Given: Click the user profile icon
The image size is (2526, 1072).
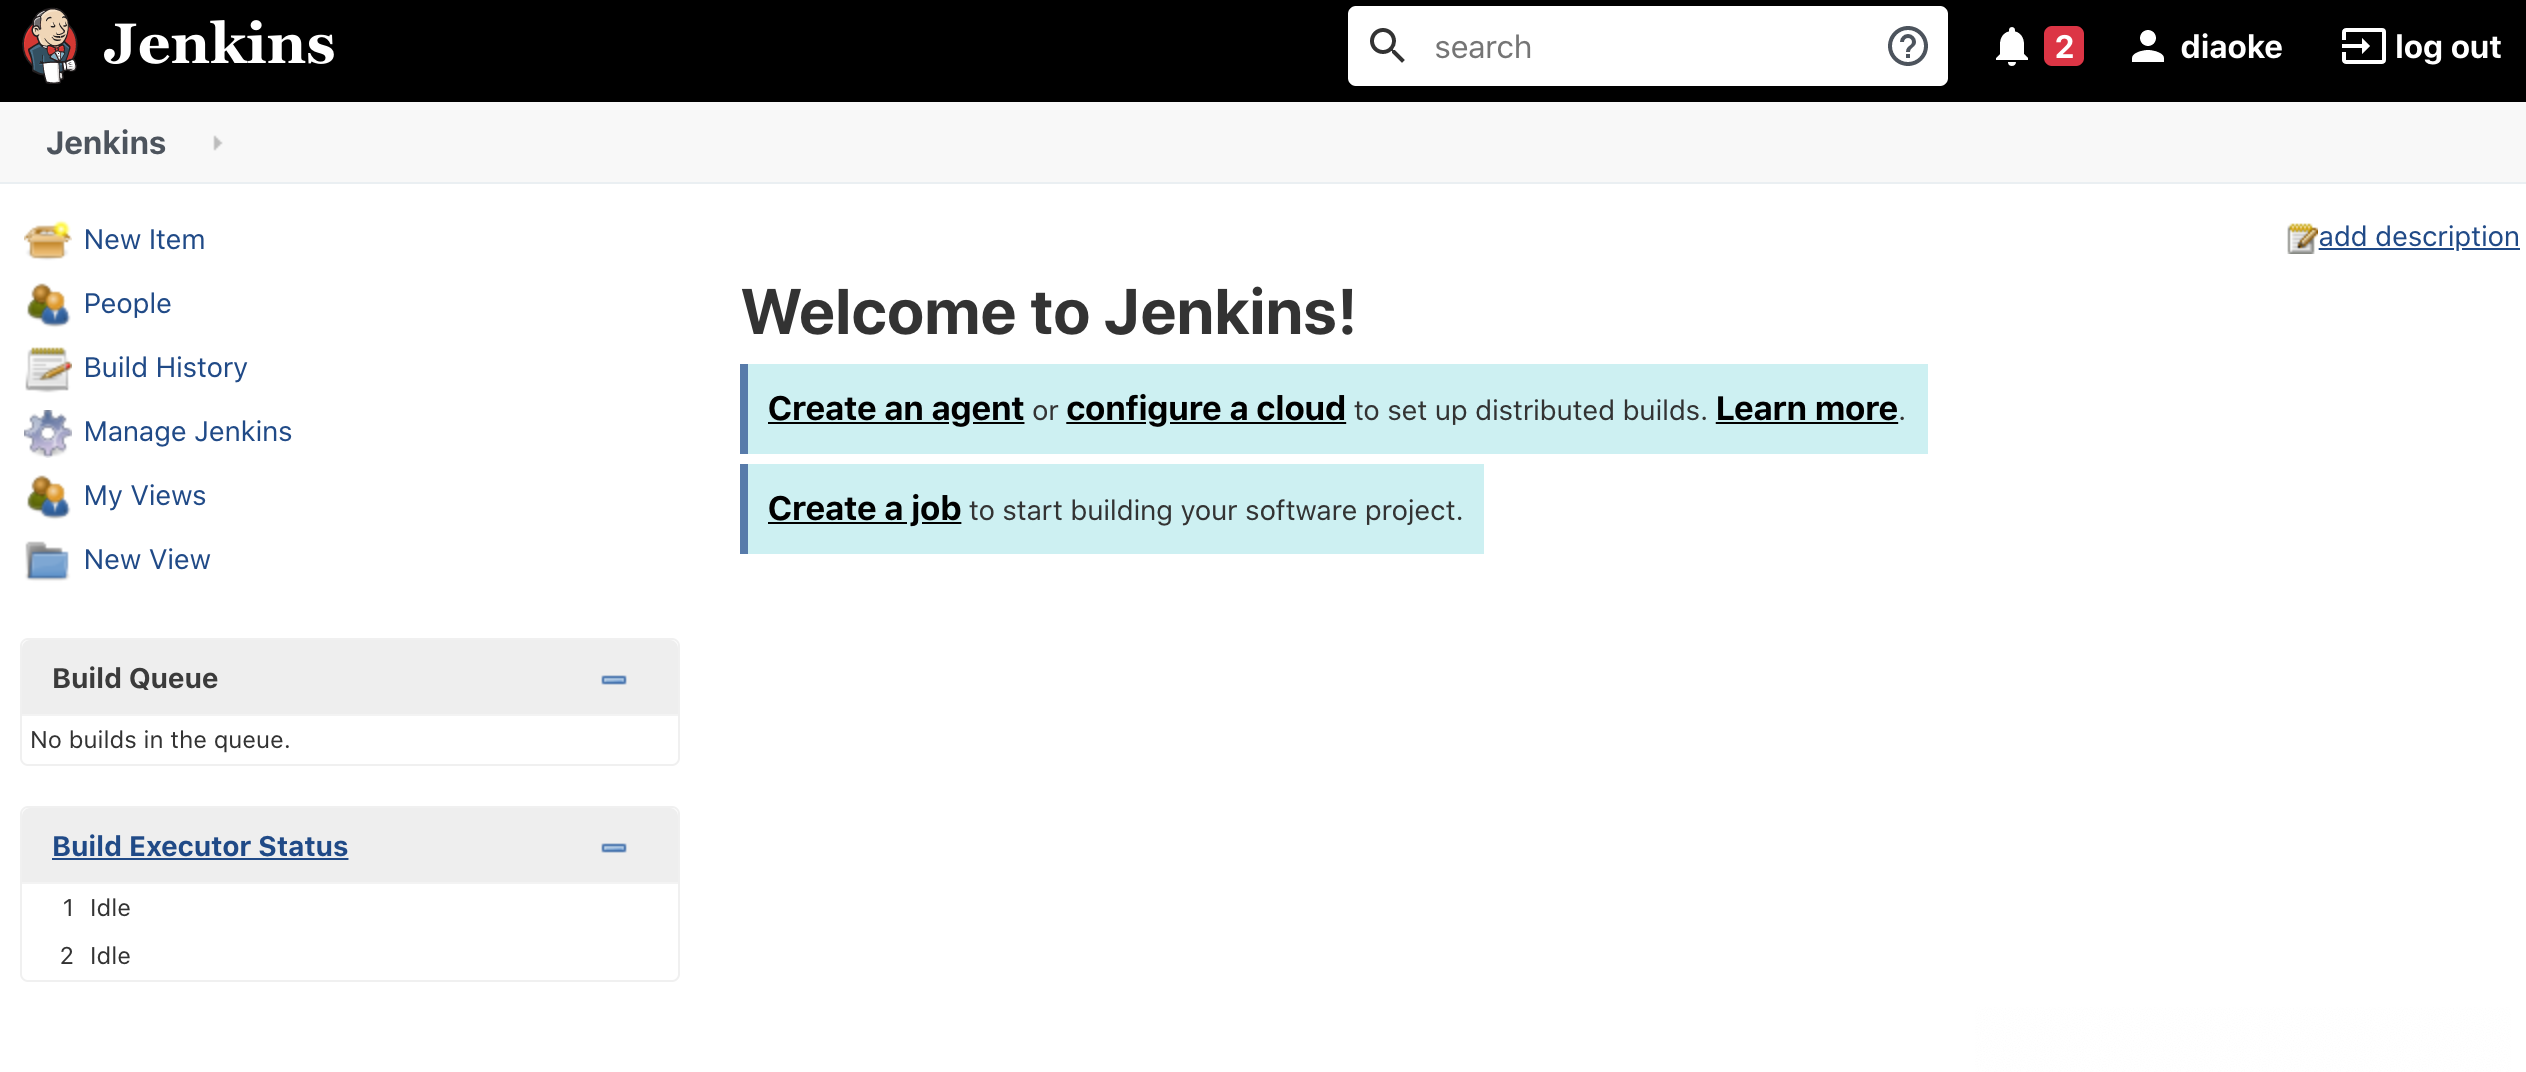Looking at the screenshot, I should pyautogui.click(x=2147, y=47).
